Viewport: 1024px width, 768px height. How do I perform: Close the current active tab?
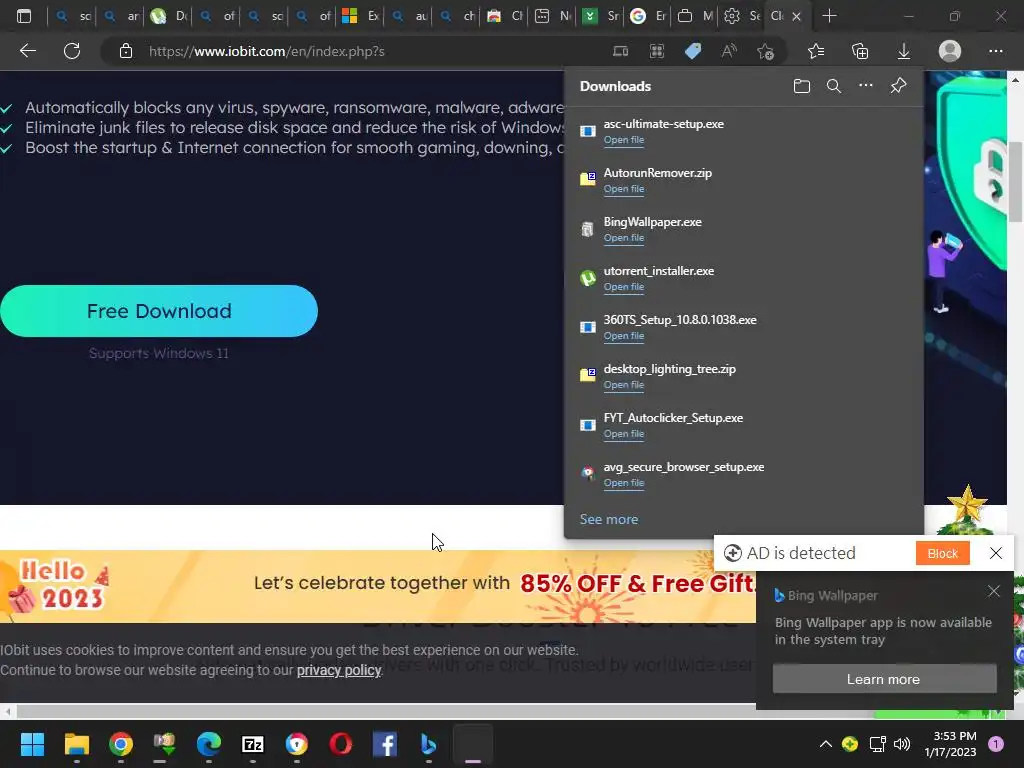pos(796,16)
